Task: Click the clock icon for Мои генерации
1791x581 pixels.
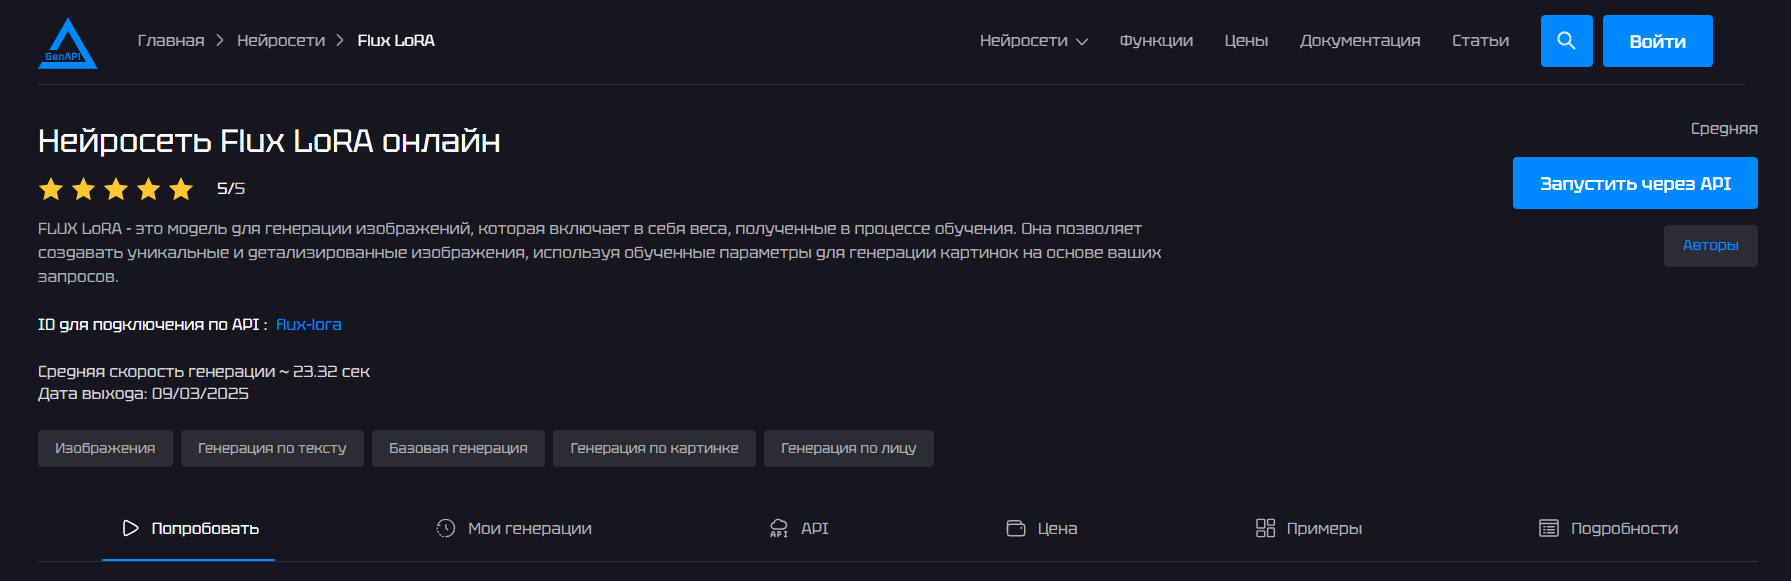Action: [x=446, y=528]
